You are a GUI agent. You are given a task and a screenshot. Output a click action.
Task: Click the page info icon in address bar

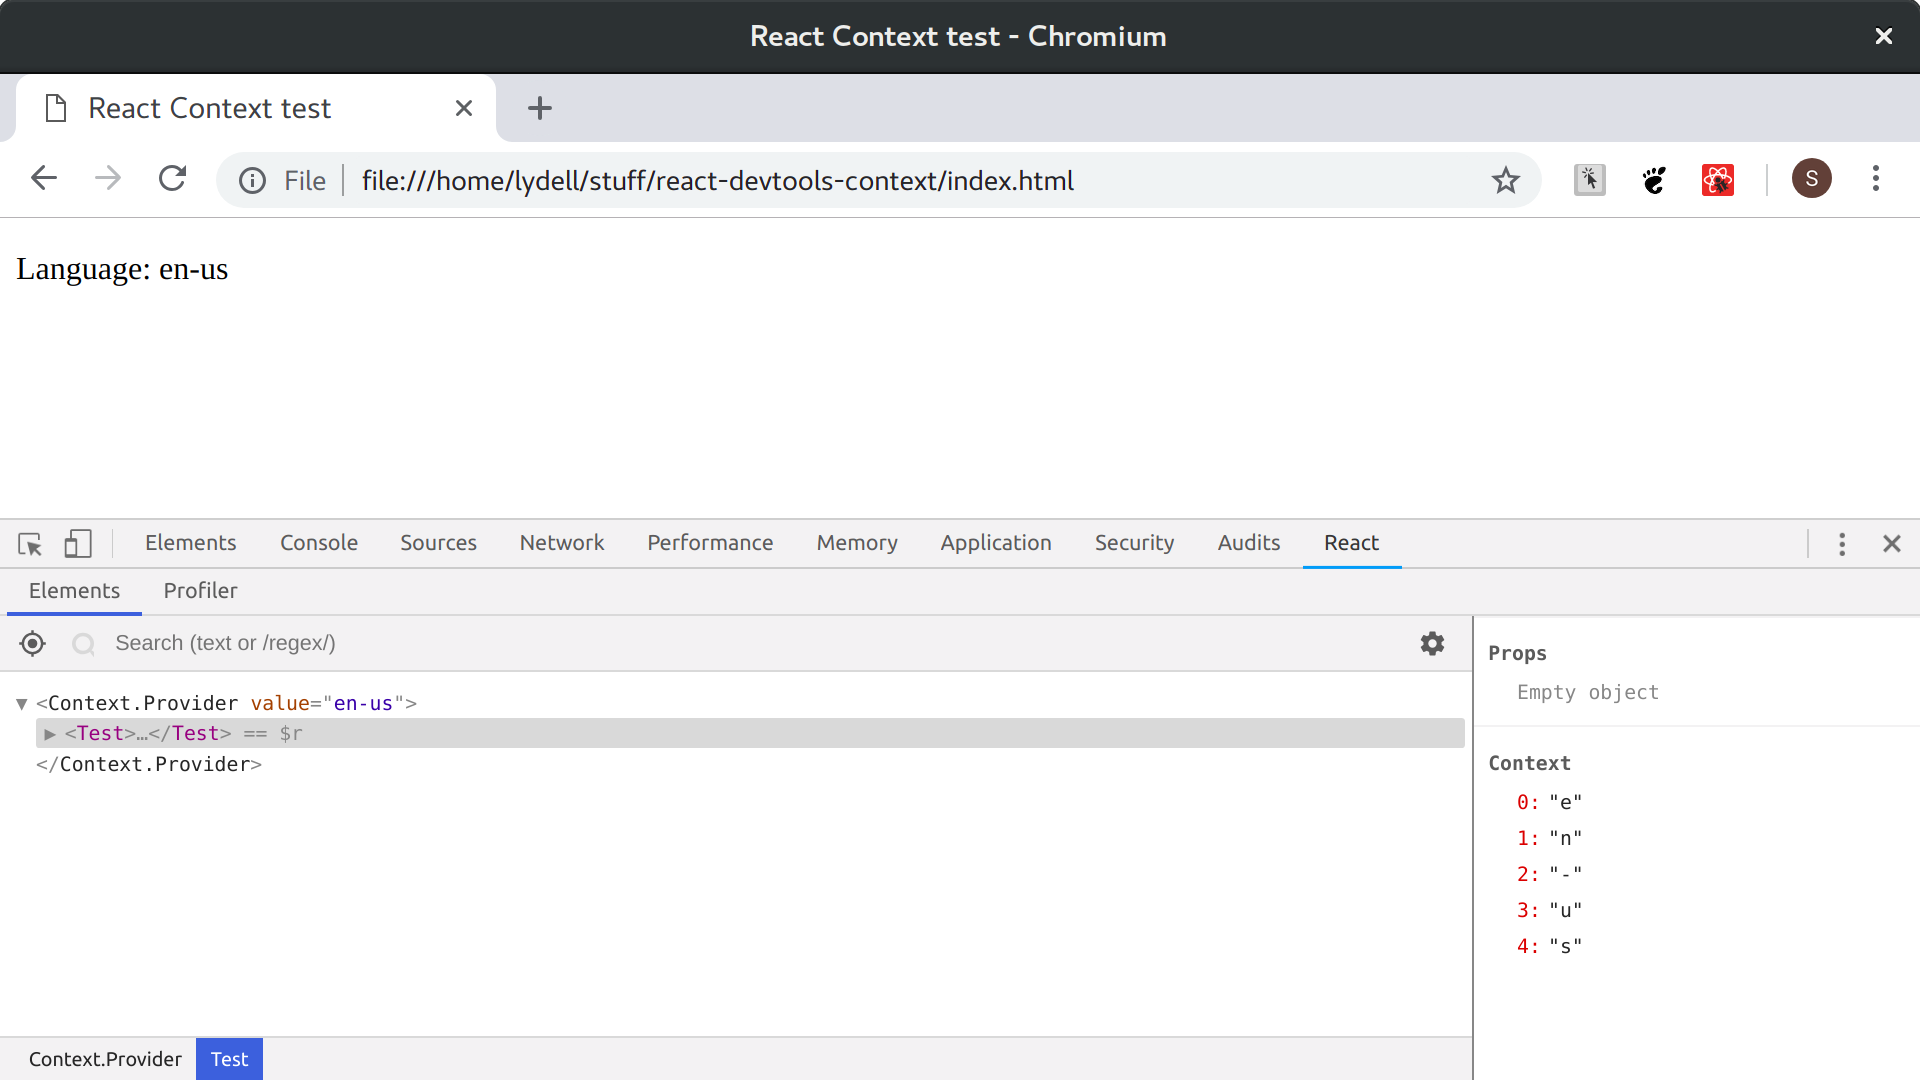[x=252, y=180]
